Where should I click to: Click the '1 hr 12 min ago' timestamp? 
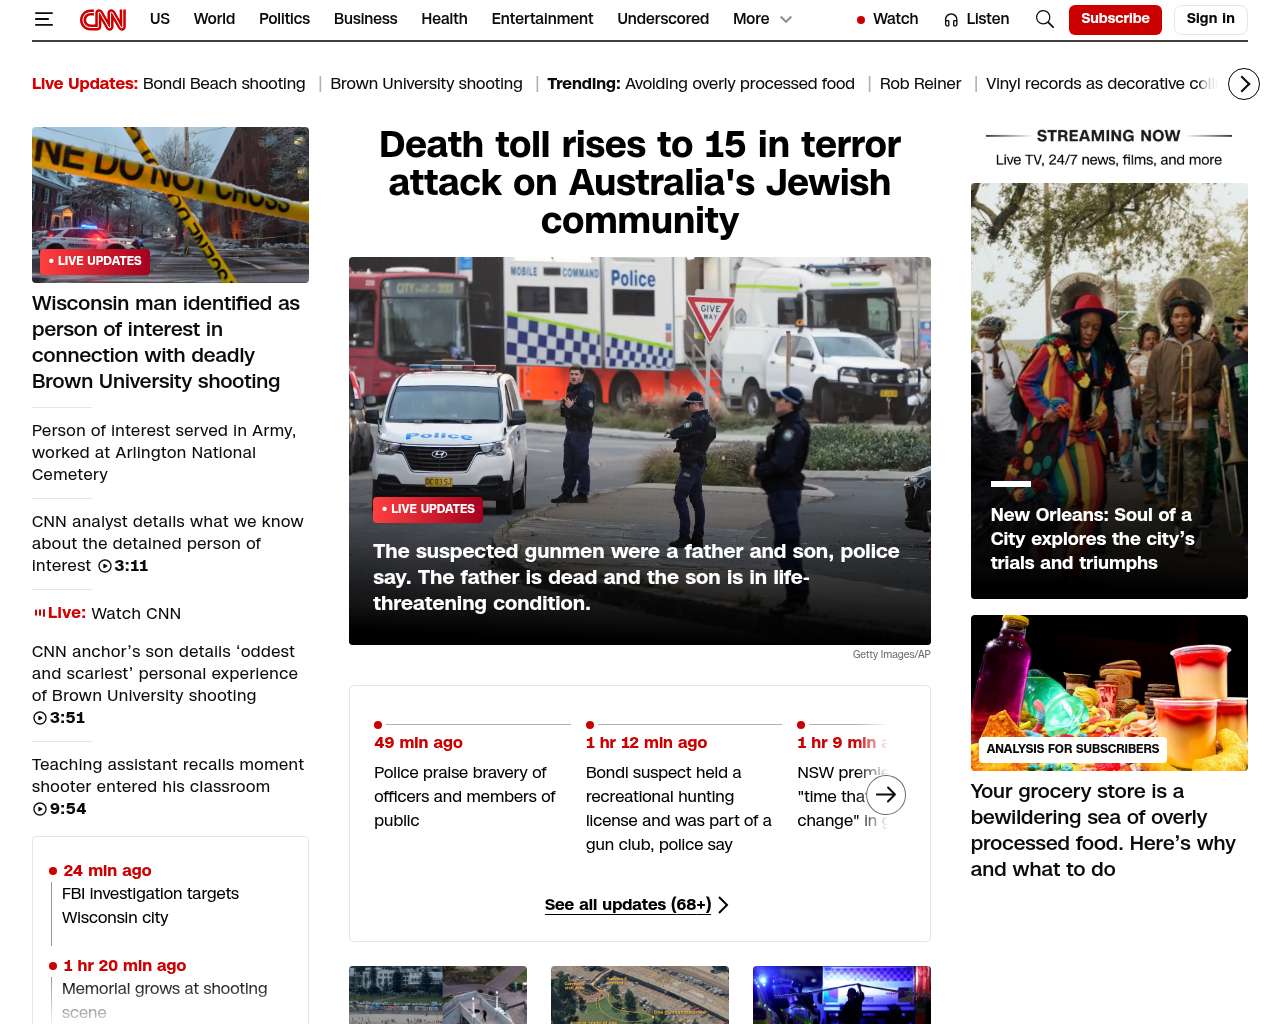pyautogui.click(x=646, y=742)
